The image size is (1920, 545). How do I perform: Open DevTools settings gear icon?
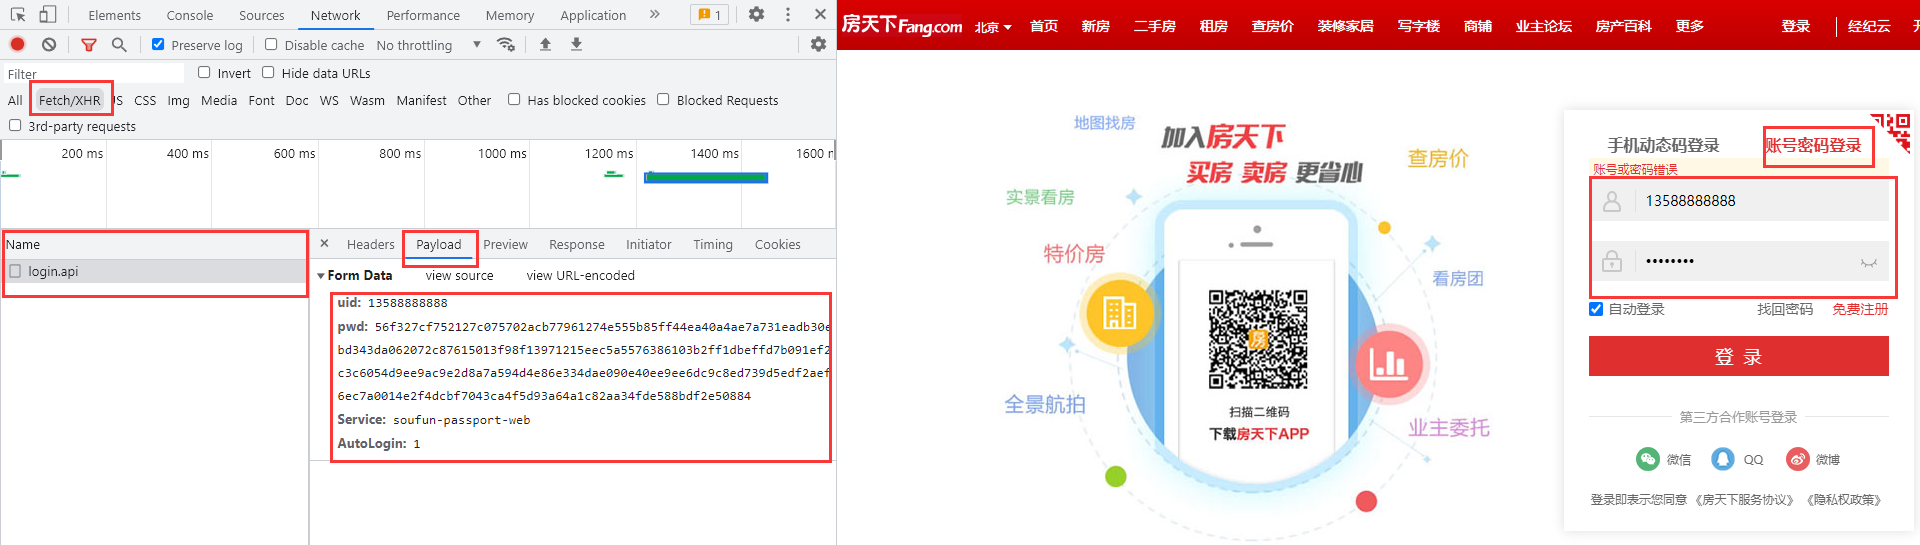pyautogui.click(x=756, y=14)
